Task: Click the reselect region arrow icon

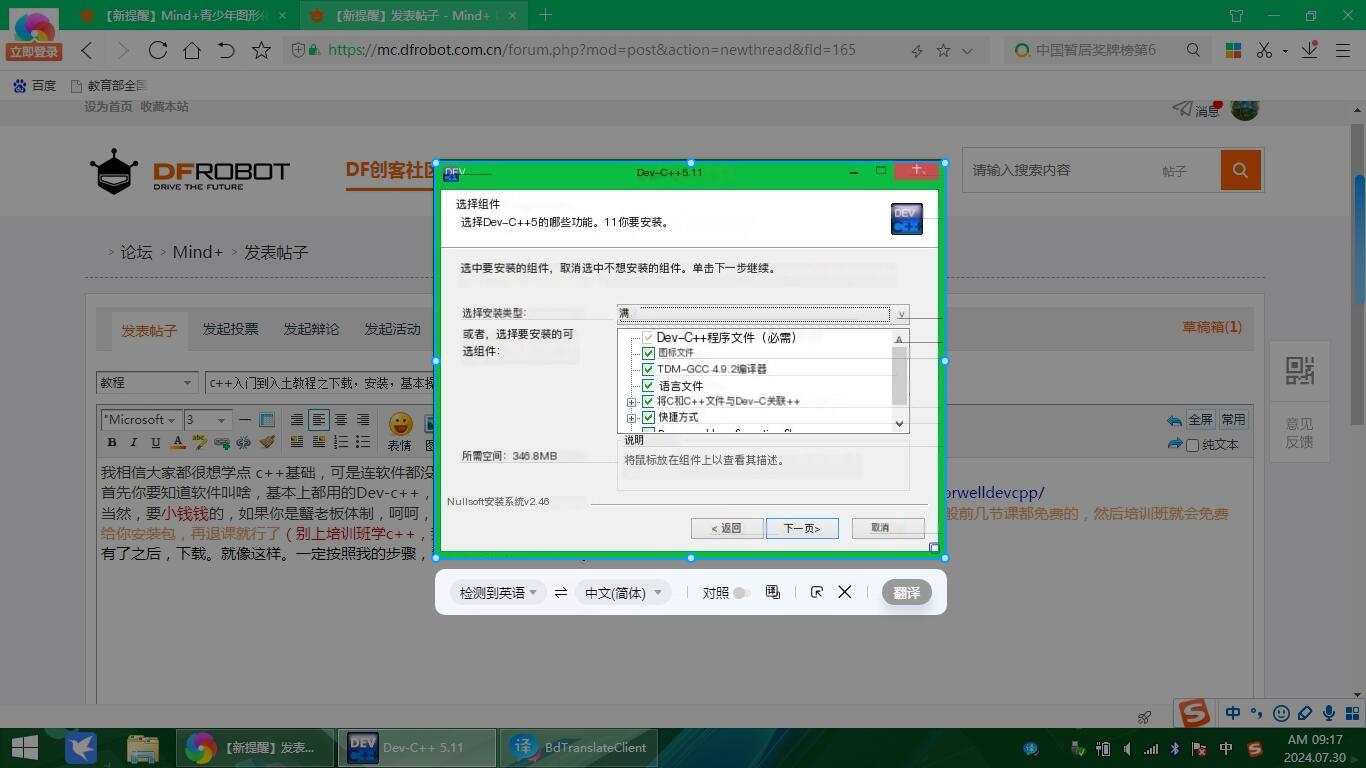Action: (817, 592)
